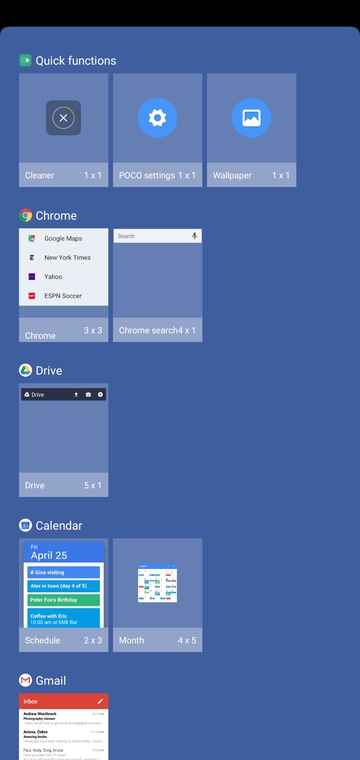Viewport: 360px width, 760px height.
Task: Choose the Month 4 x 5 widget label
Action: click(157, 640)
